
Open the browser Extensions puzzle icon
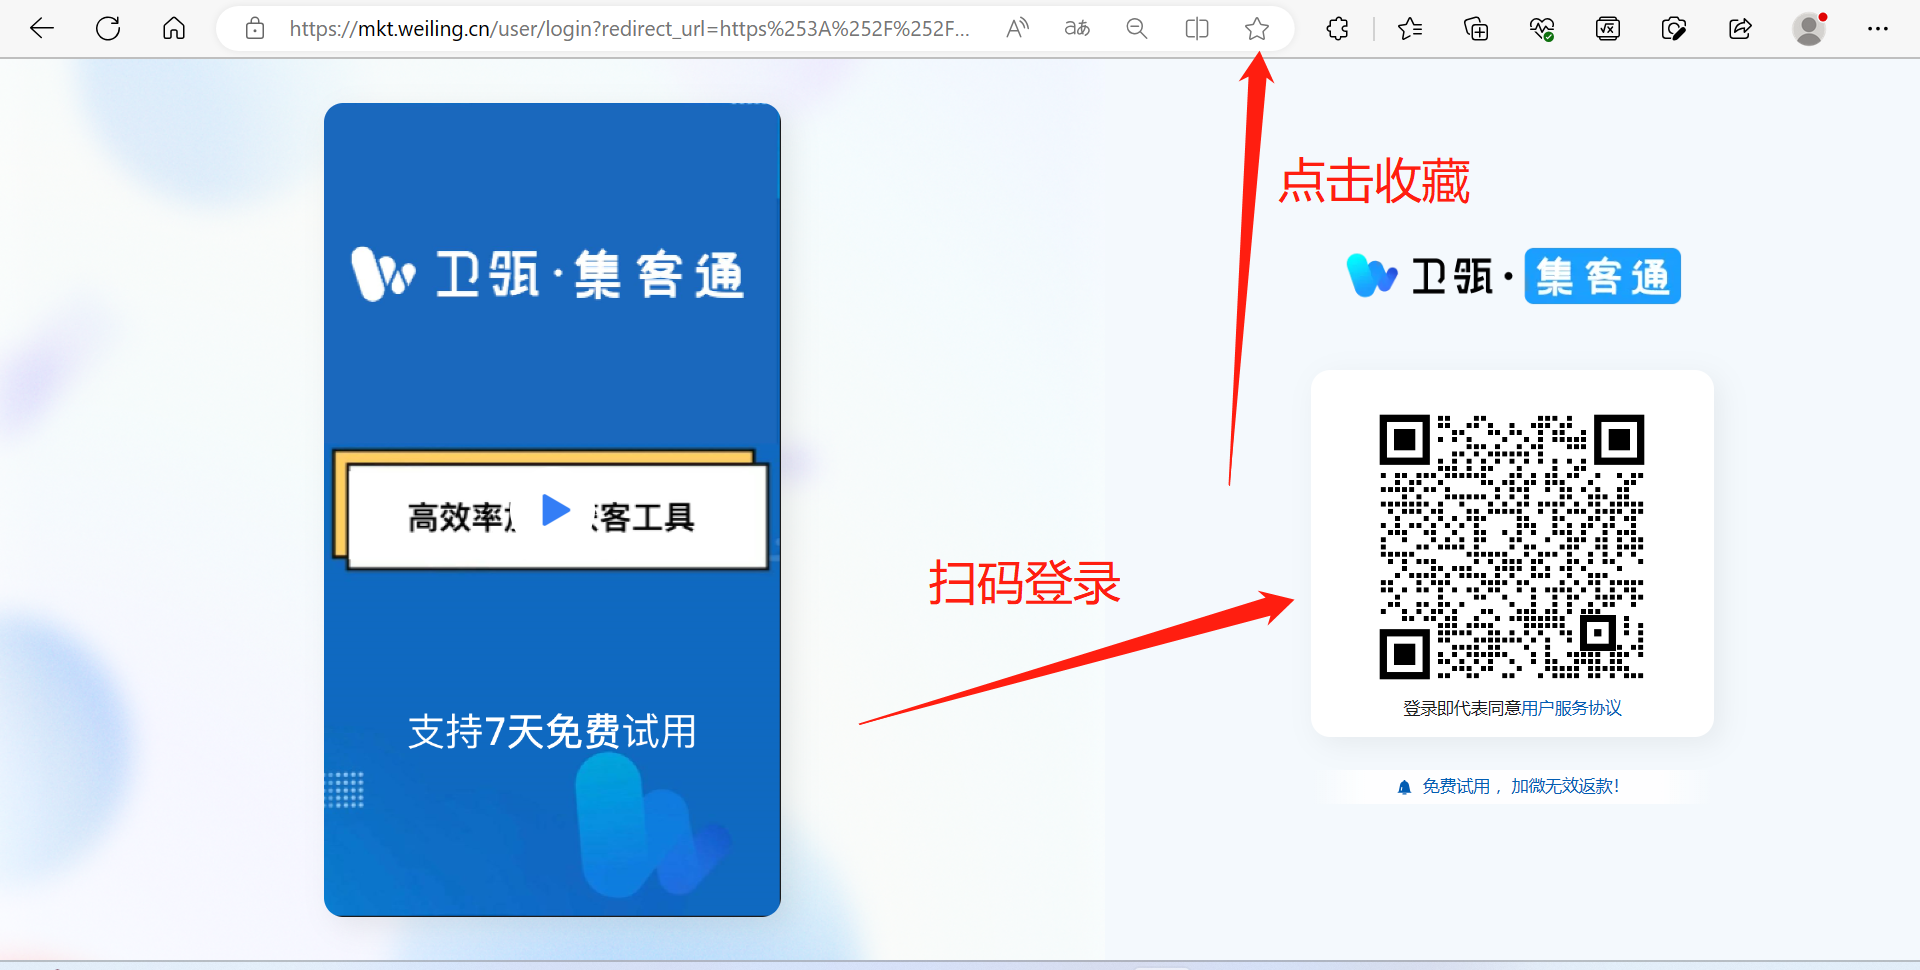point(1338,28)
